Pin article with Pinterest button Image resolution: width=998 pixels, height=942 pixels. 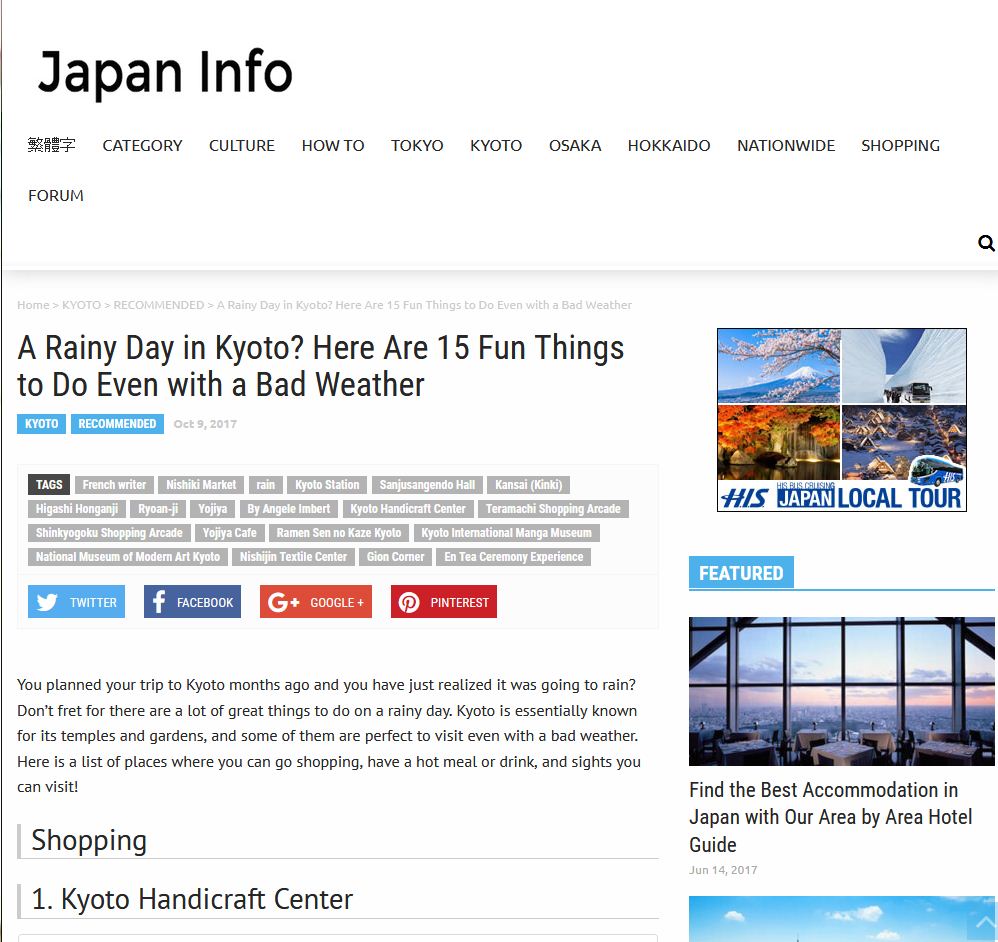coord(444,601)
